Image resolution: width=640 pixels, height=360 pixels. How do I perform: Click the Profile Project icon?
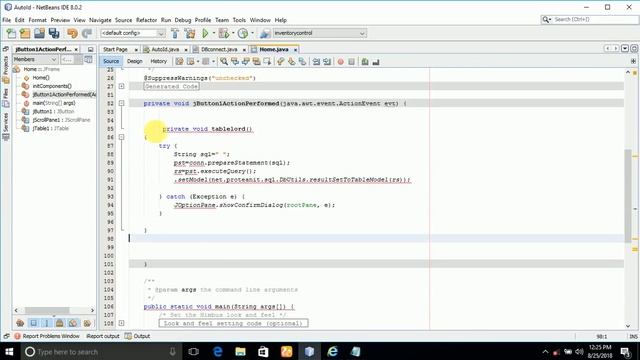[x=243, y=33]
